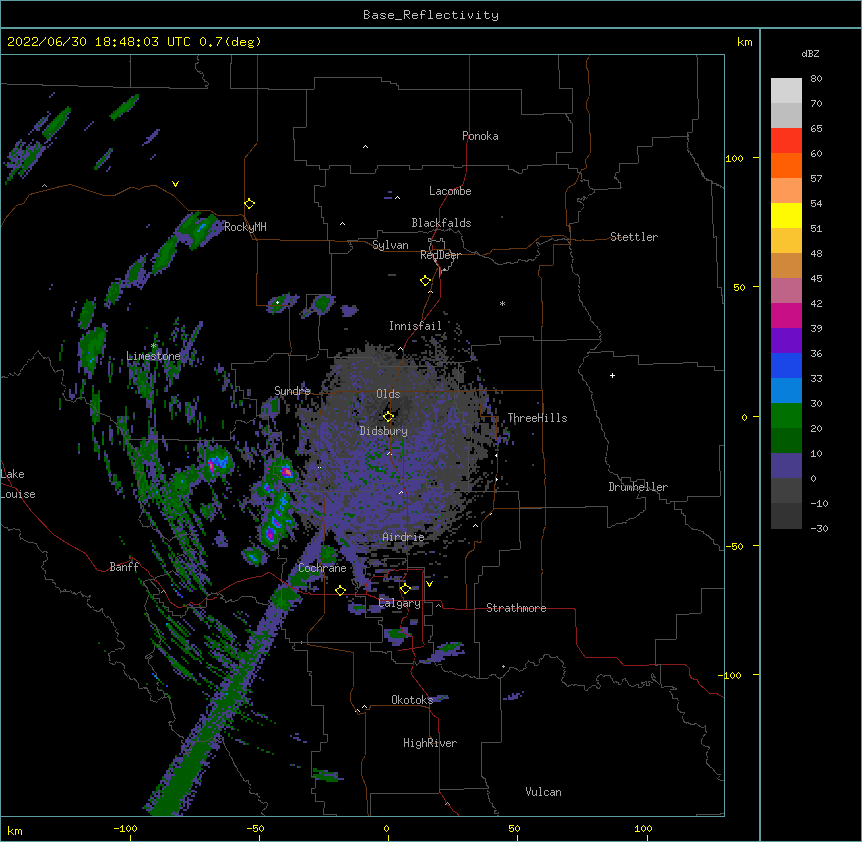Select the Okotoks label
Screen dimensions: 862x842
[412, 700]
